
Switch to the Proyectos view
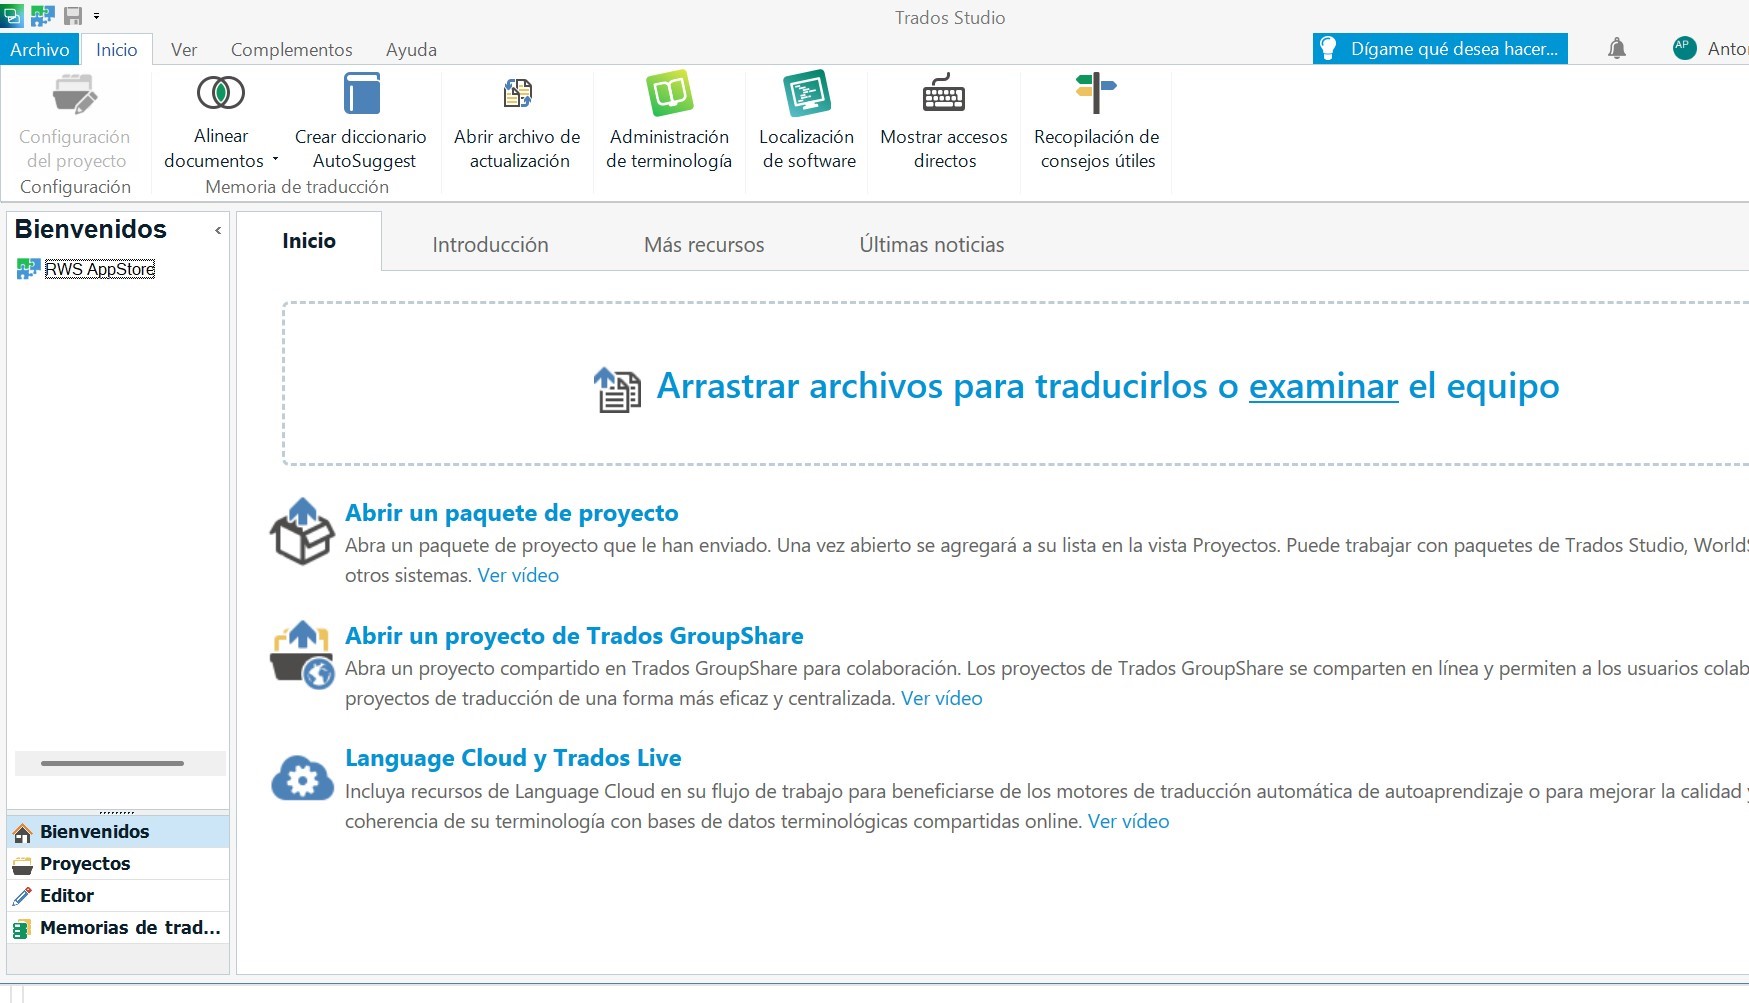(82, 863)
